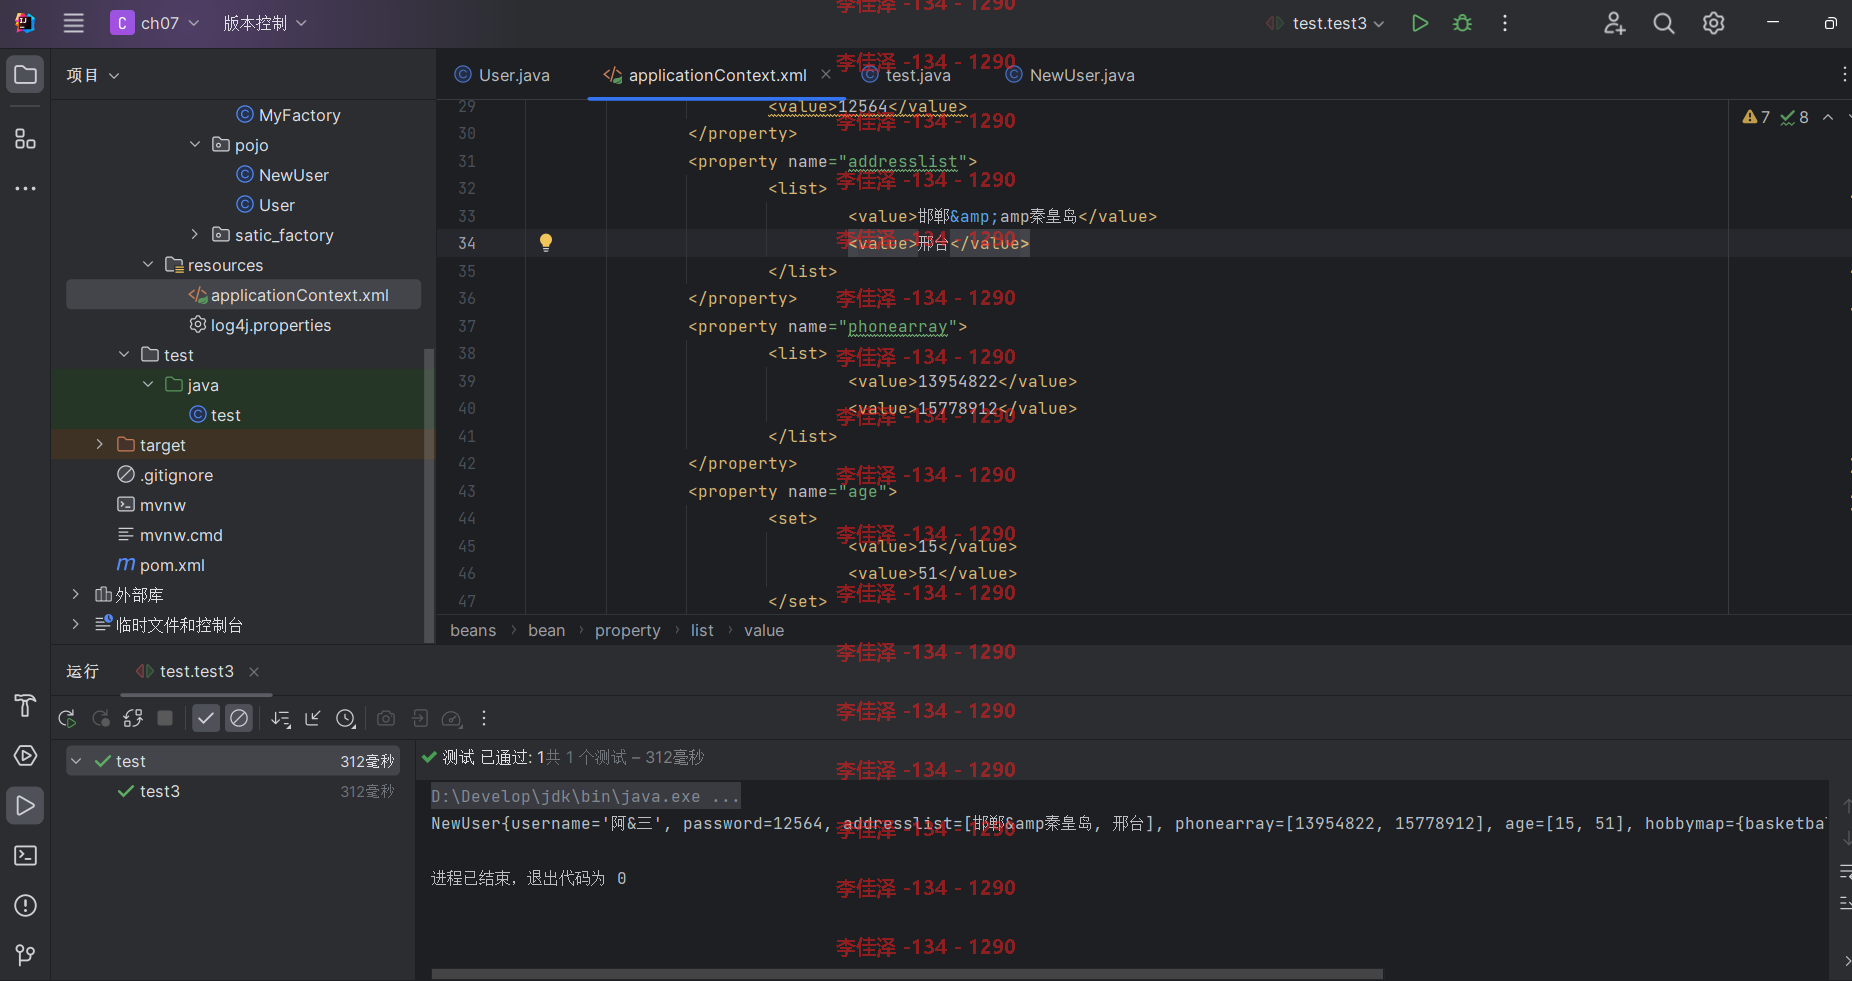Open the Terminal tool window
Image resolution: width=1852 pixels, height=981 pixels.
click(x=26, y=856)
